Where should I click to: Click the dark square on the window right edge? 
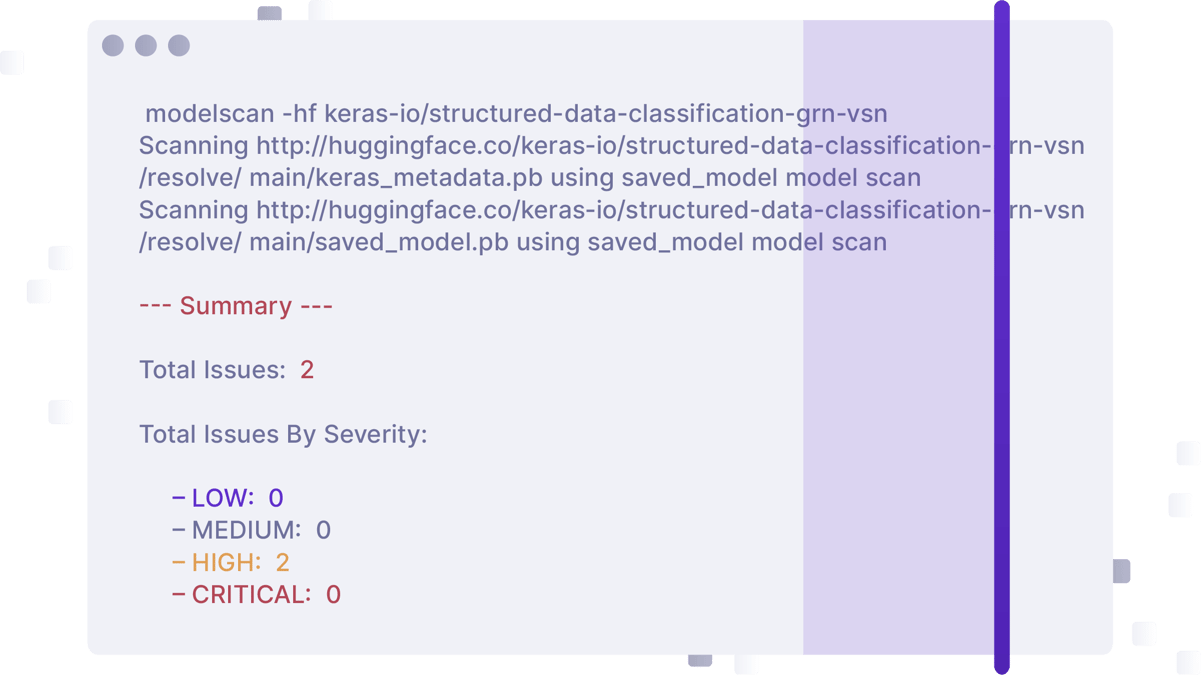coord(1122,572)
